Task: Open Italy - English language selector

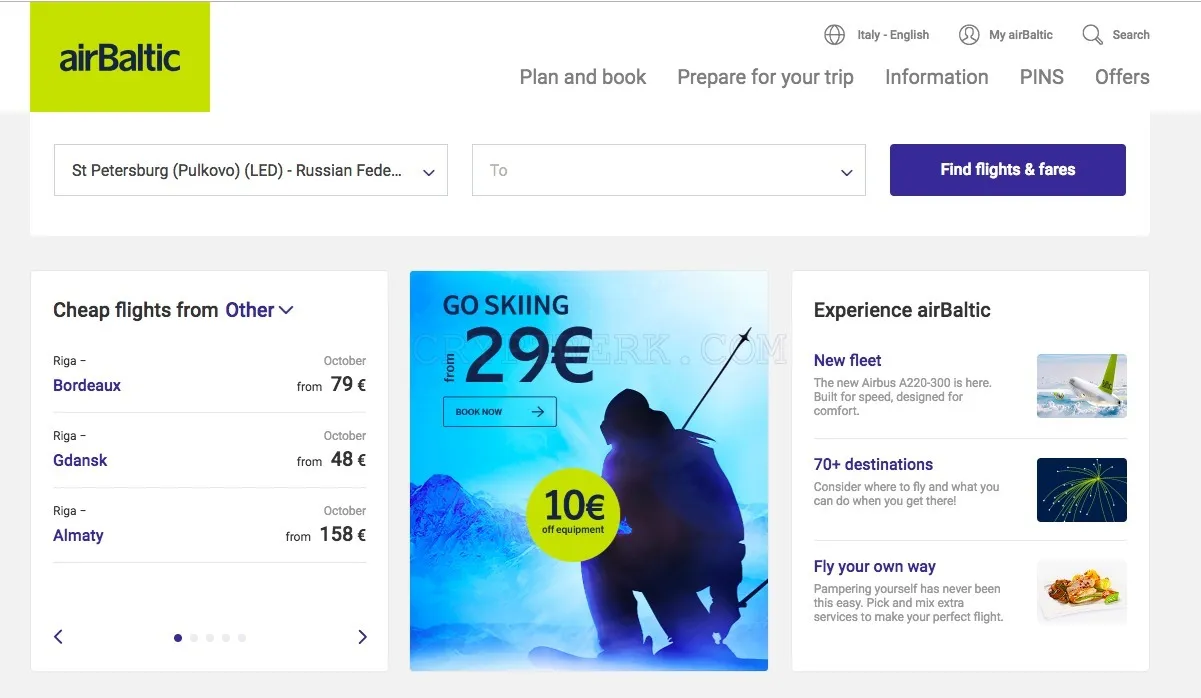Action: [x=893, y=35]
